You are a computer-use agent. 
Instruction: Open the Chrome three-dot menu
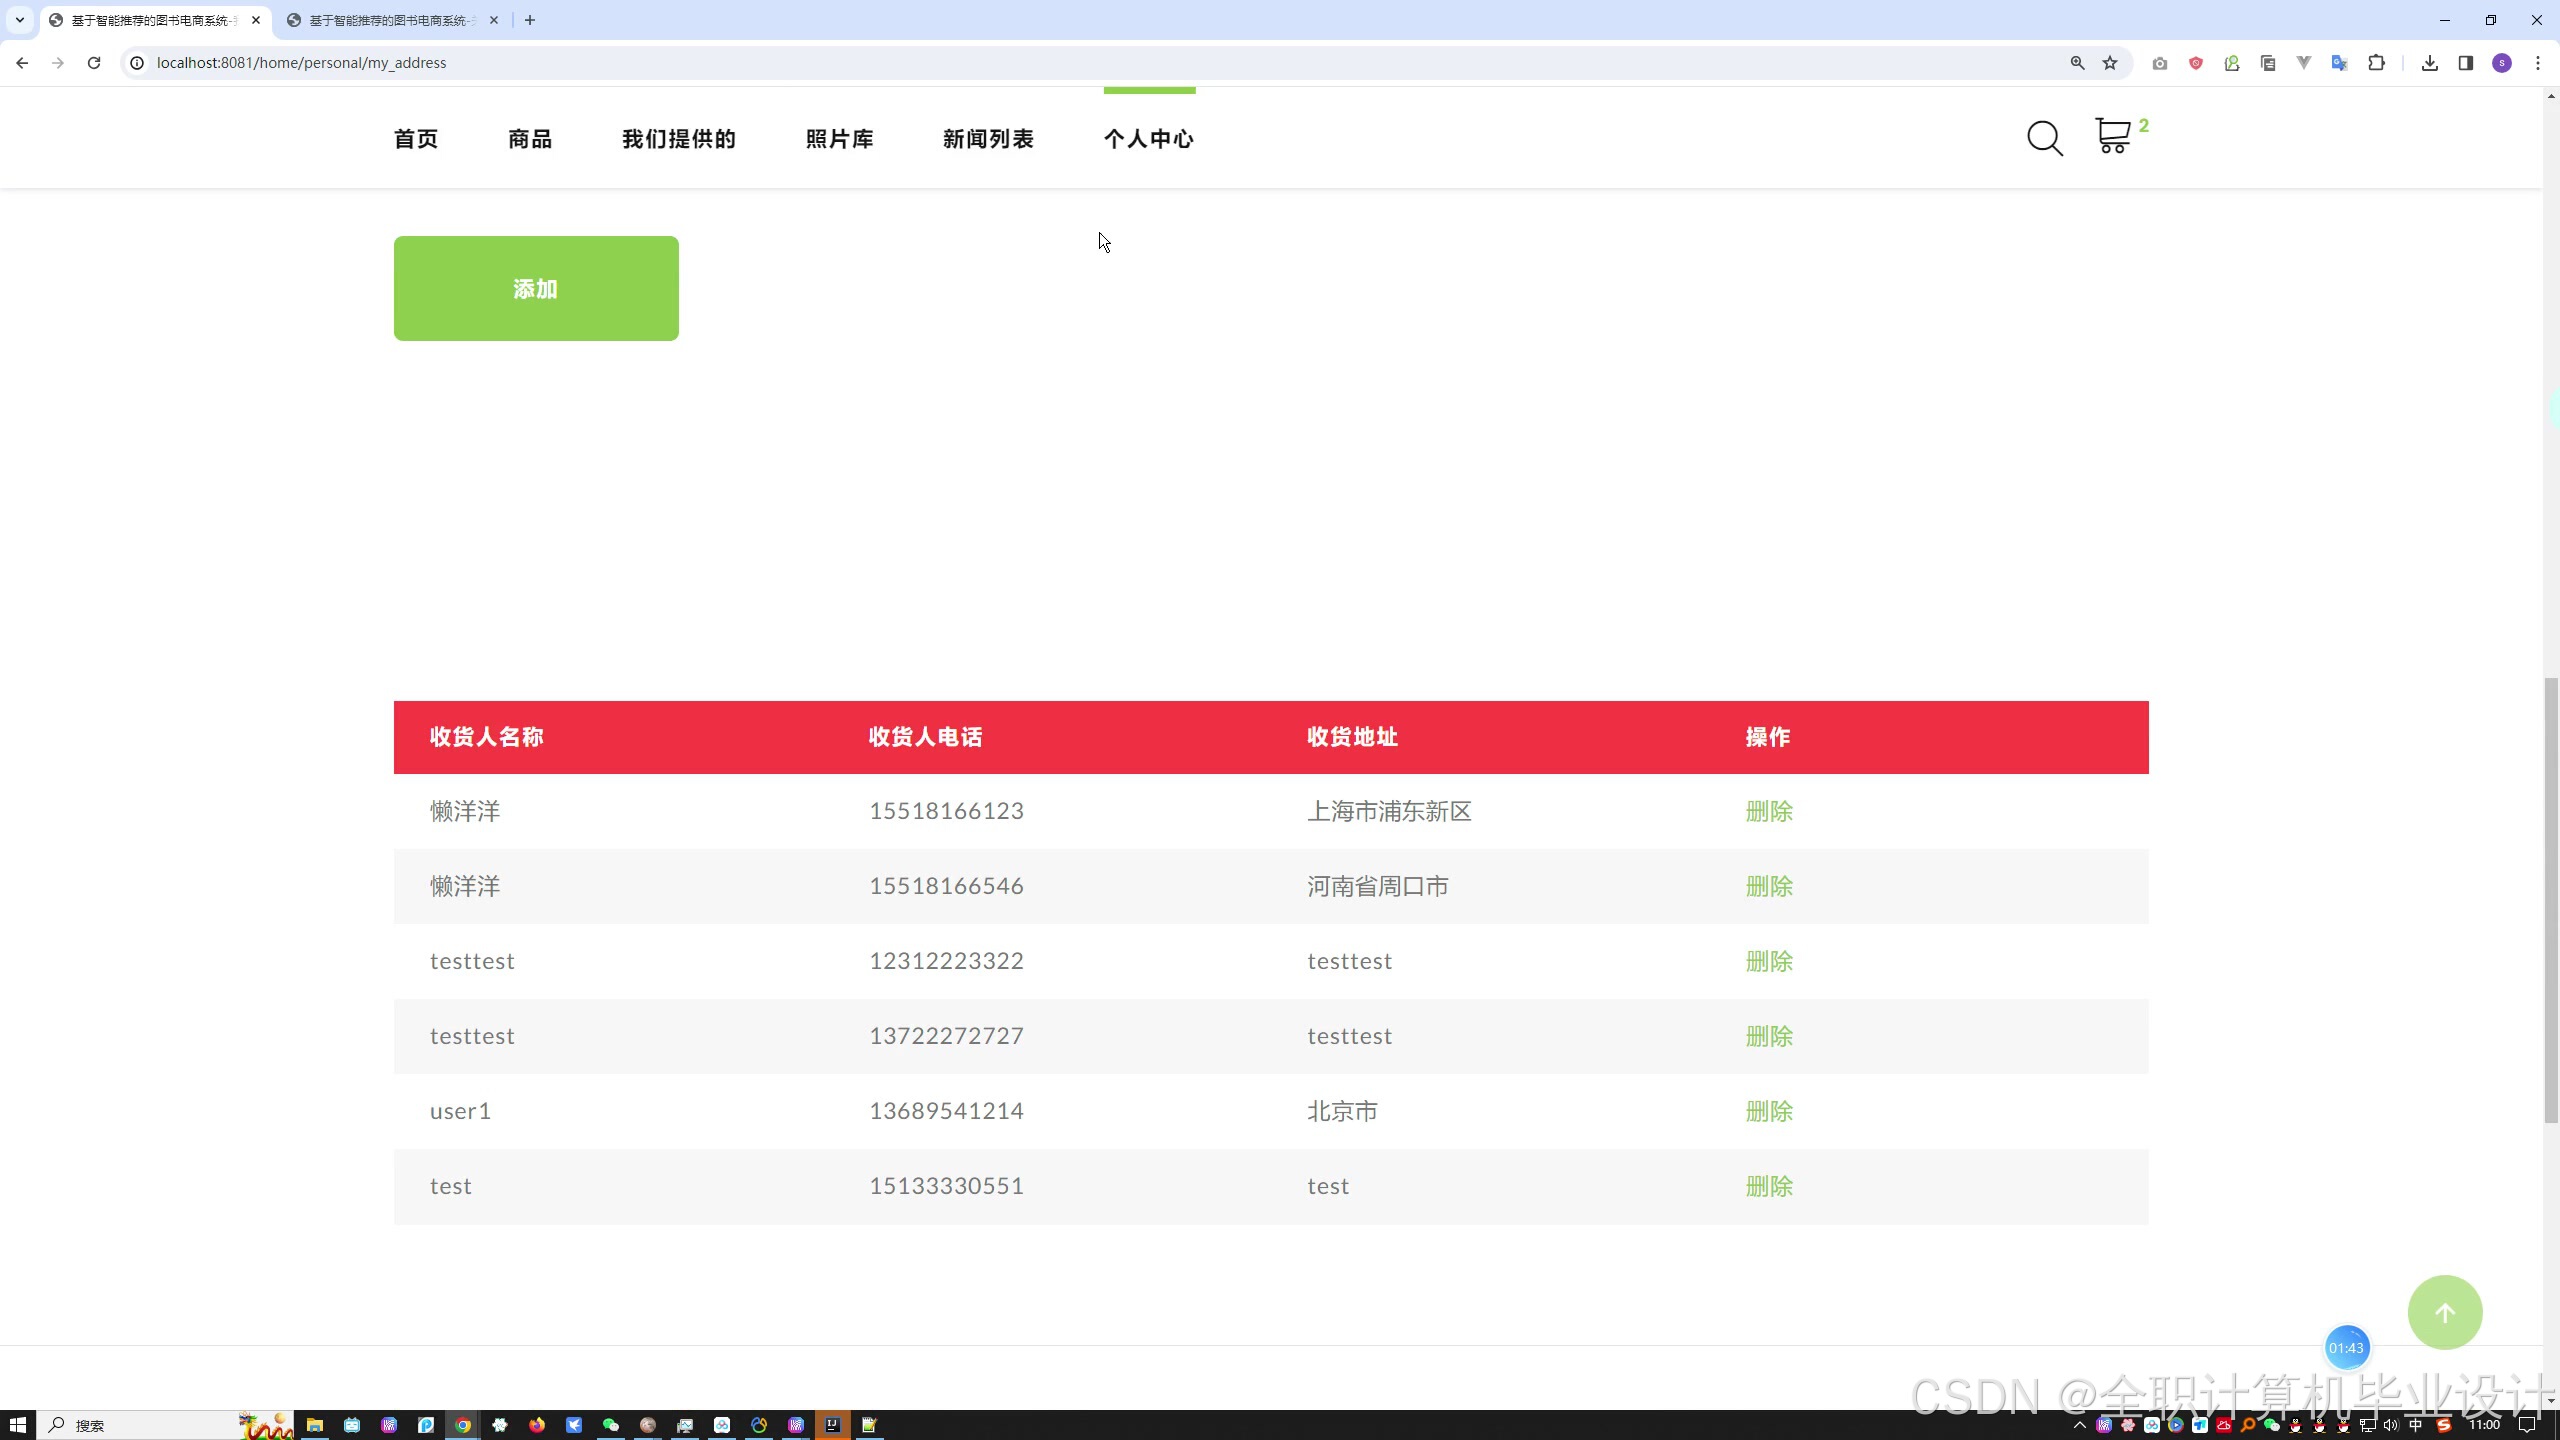pyautogui.click(x=2537, y=63)
